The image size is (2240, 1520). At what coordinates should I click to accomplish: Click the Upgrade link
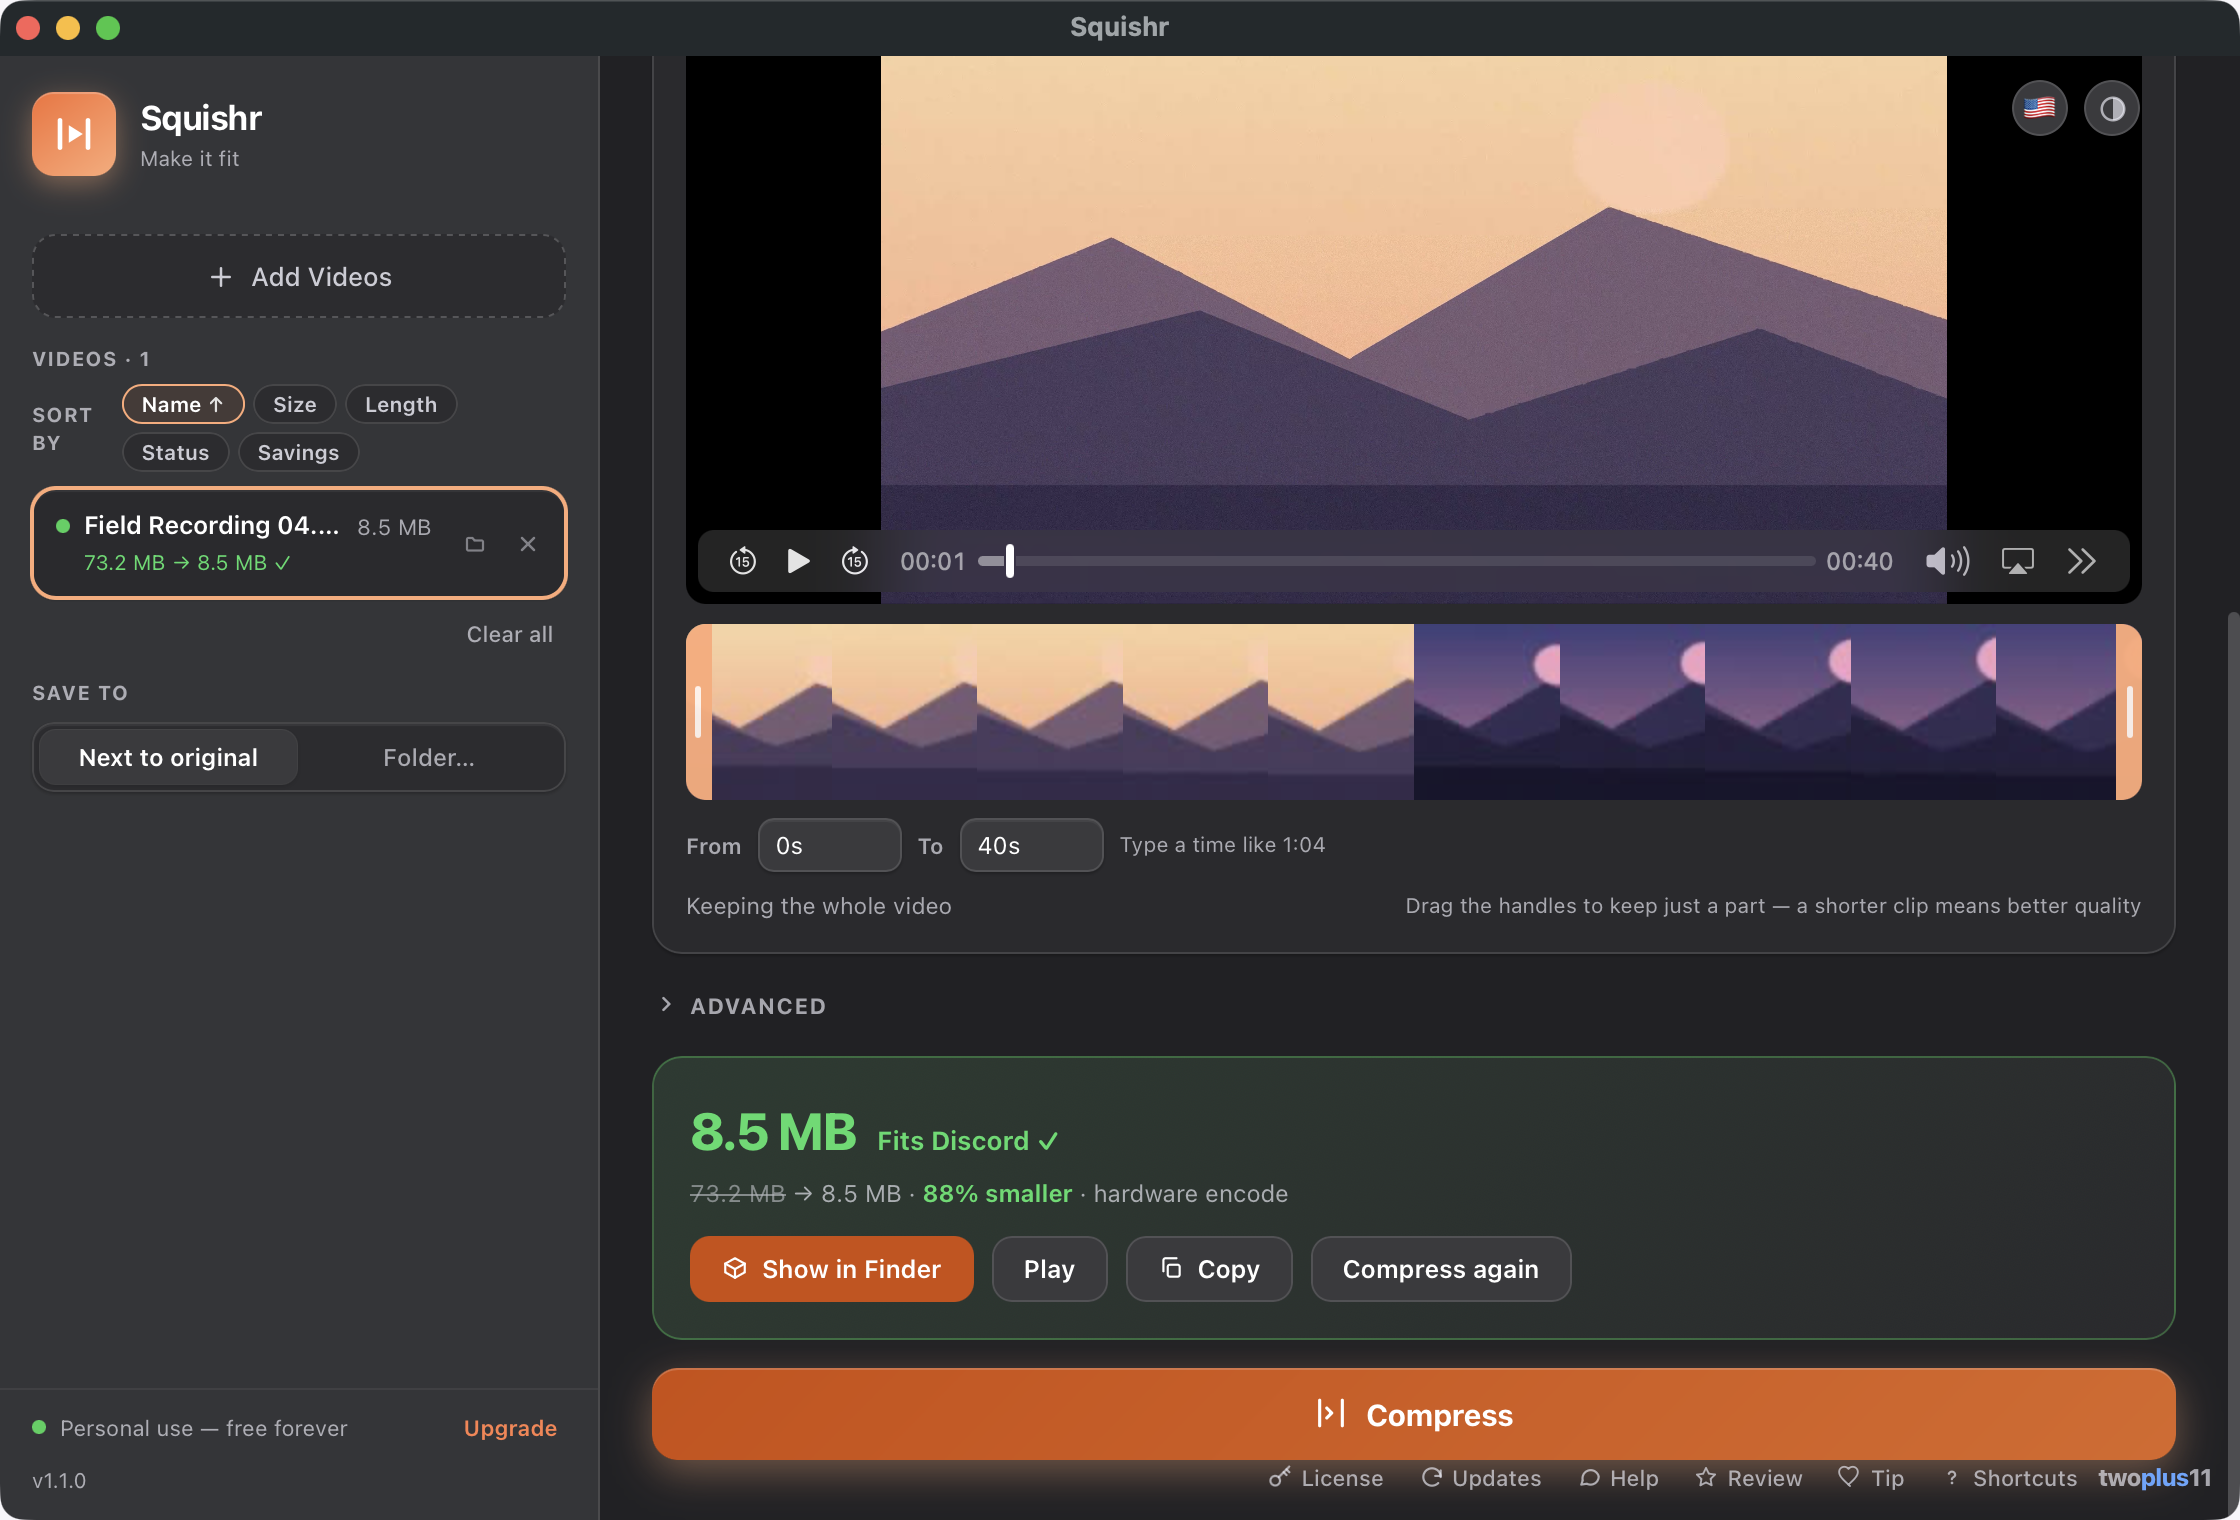point(510,1427)
